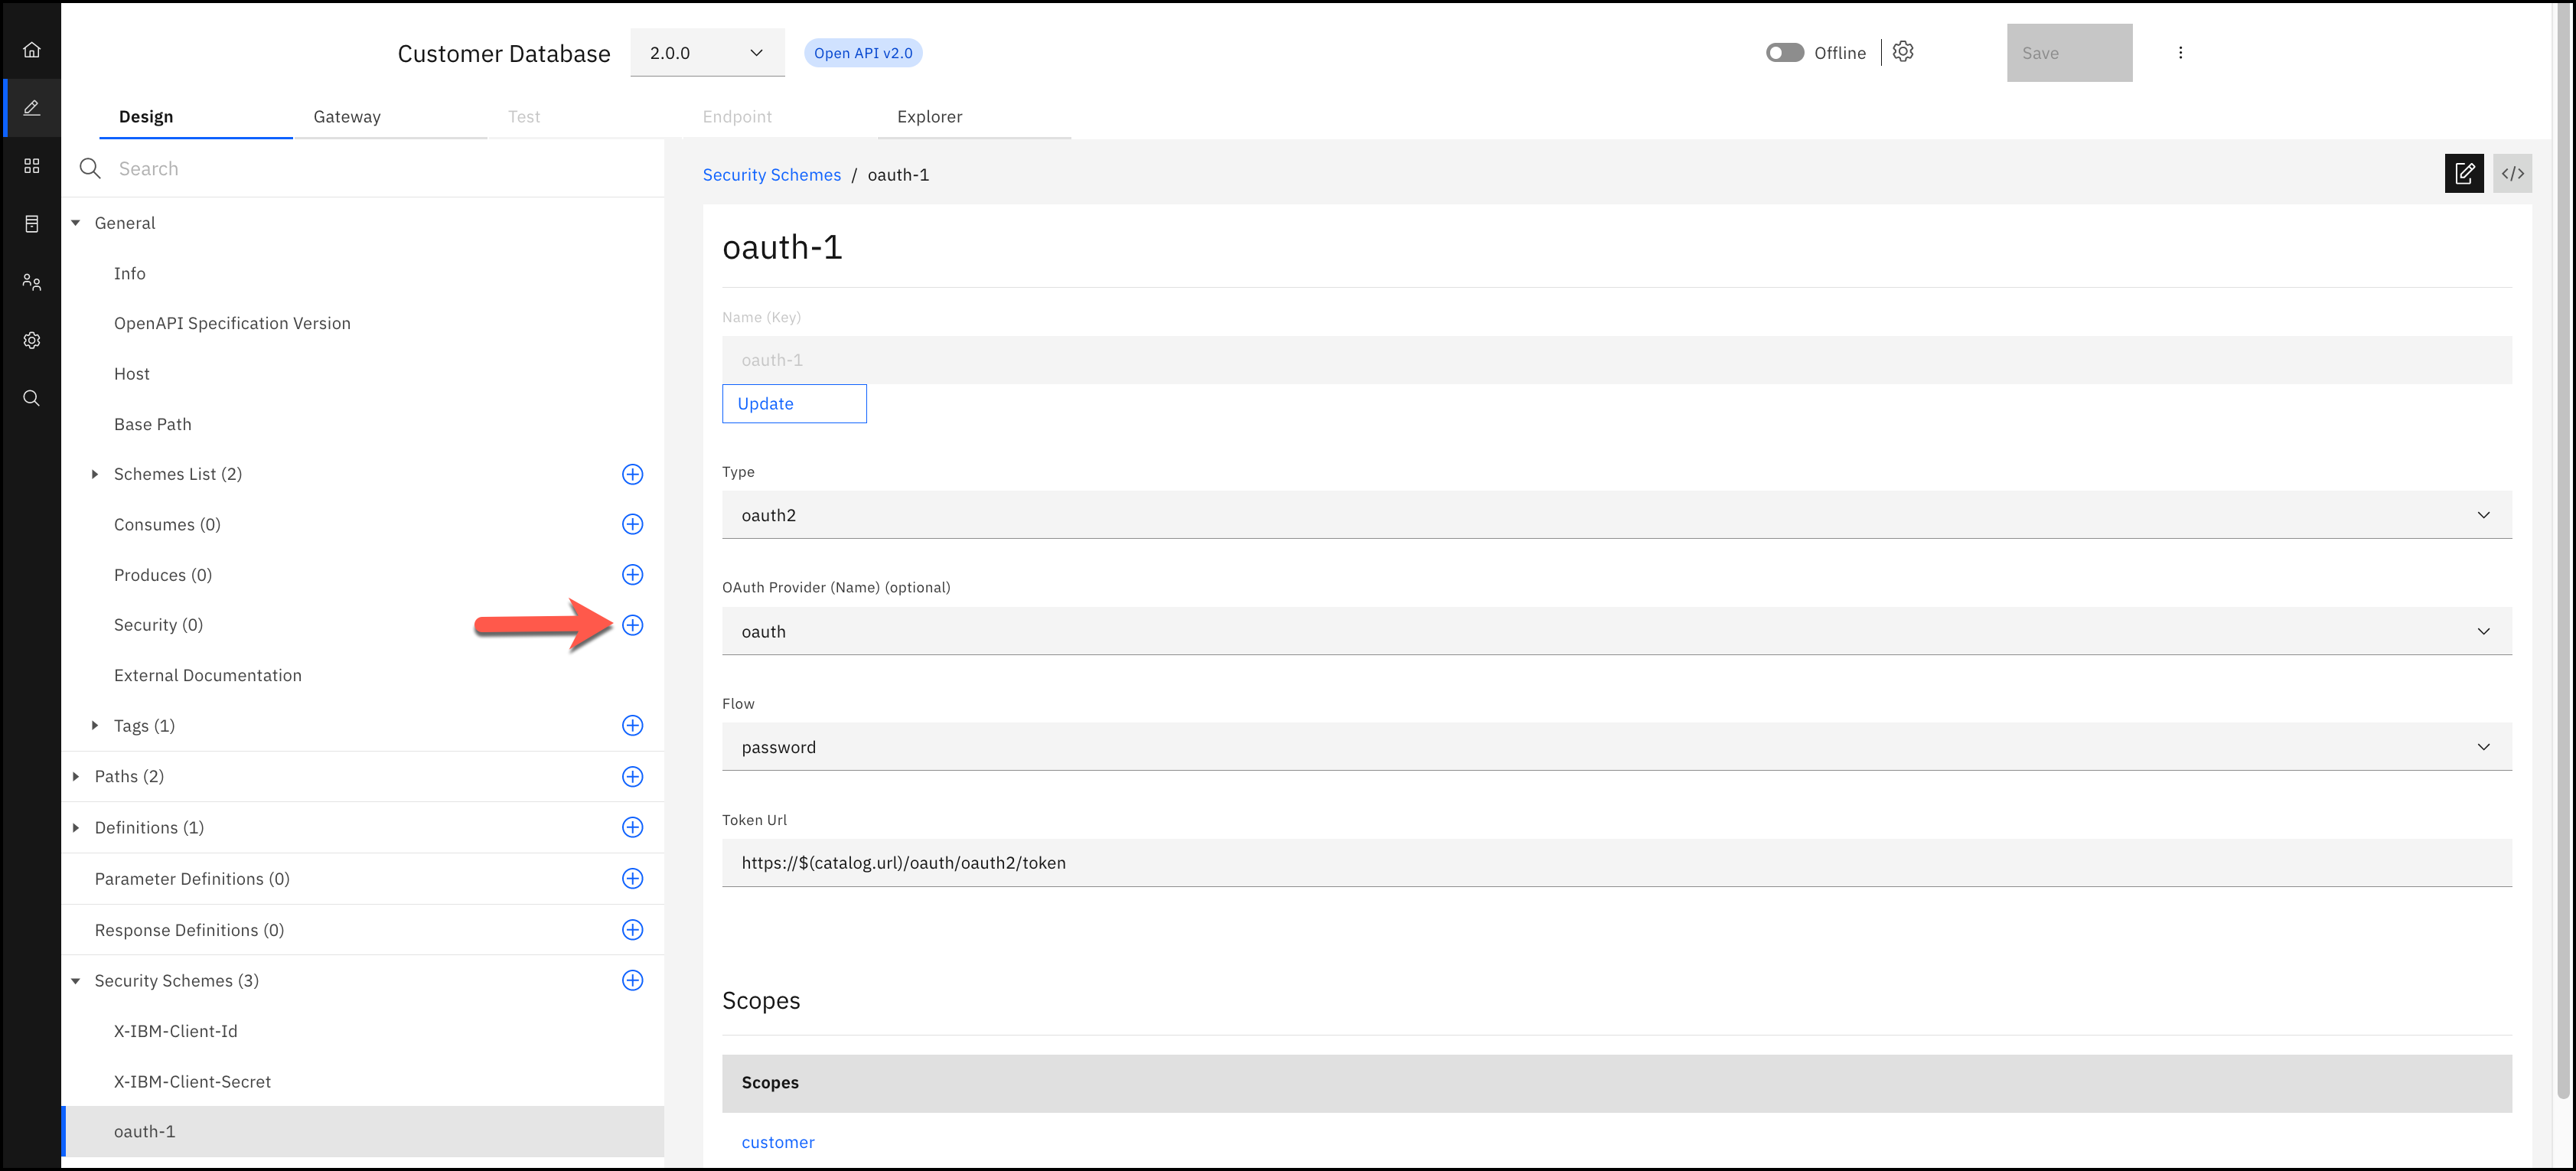Screen dimensions: 2576x1171
Task: Open the Settings gear in the left sidebar
Action: point(31,340)
